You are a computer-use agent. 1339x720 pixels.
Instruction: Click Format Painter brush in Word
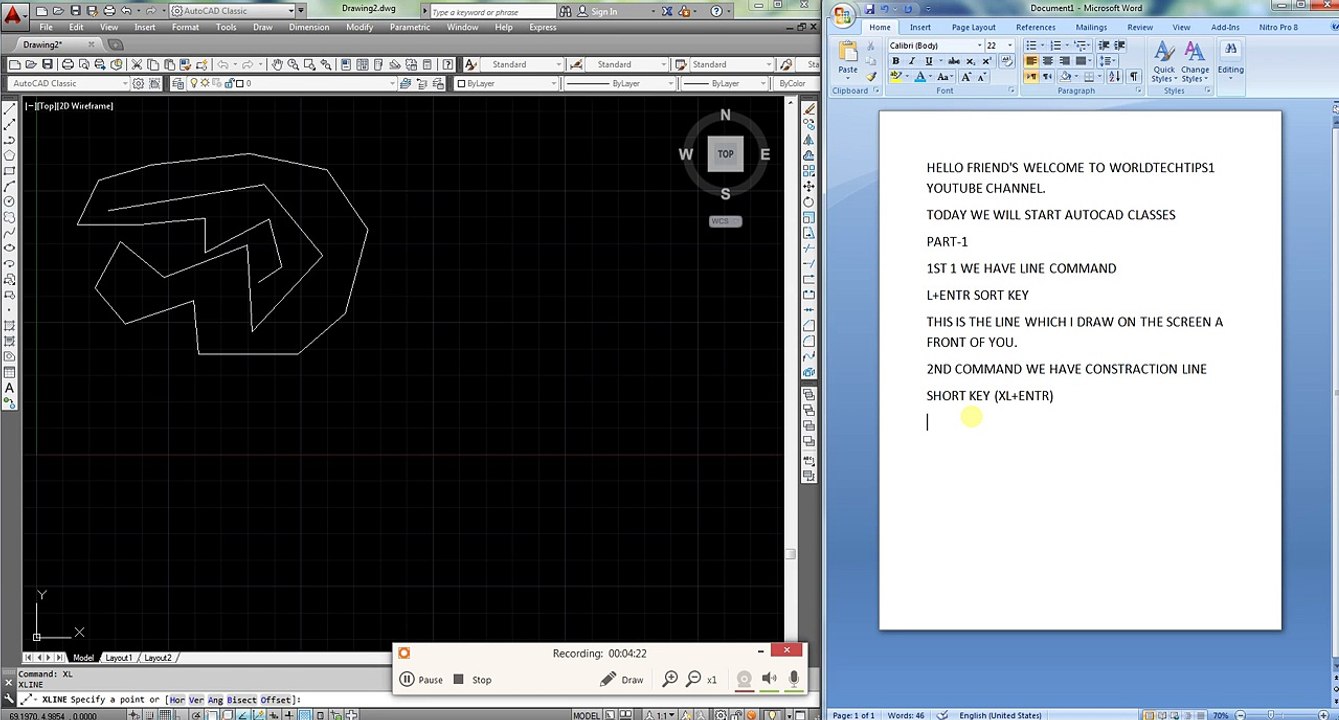(x=871, y=76)
